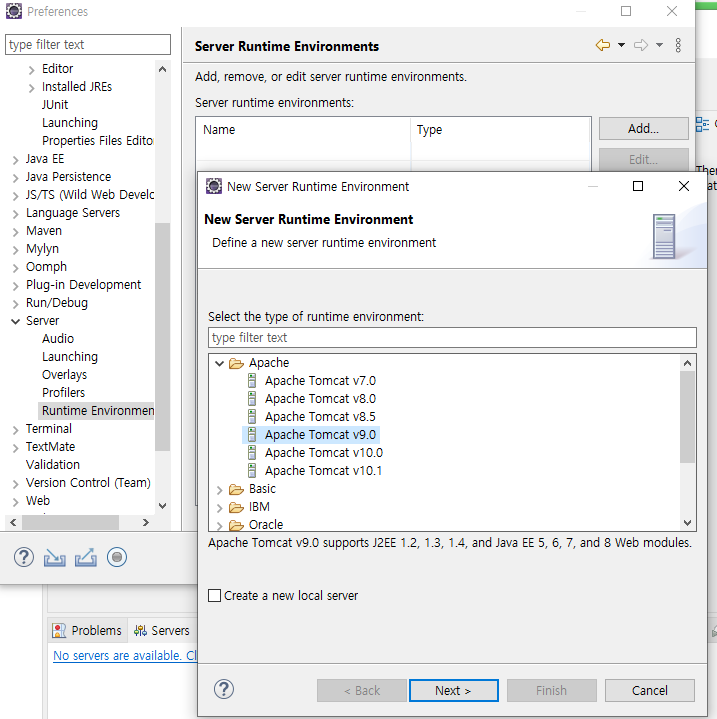Open the back history dropdown arrow
This screenshot has width=717, height=719.
(621, 45)
